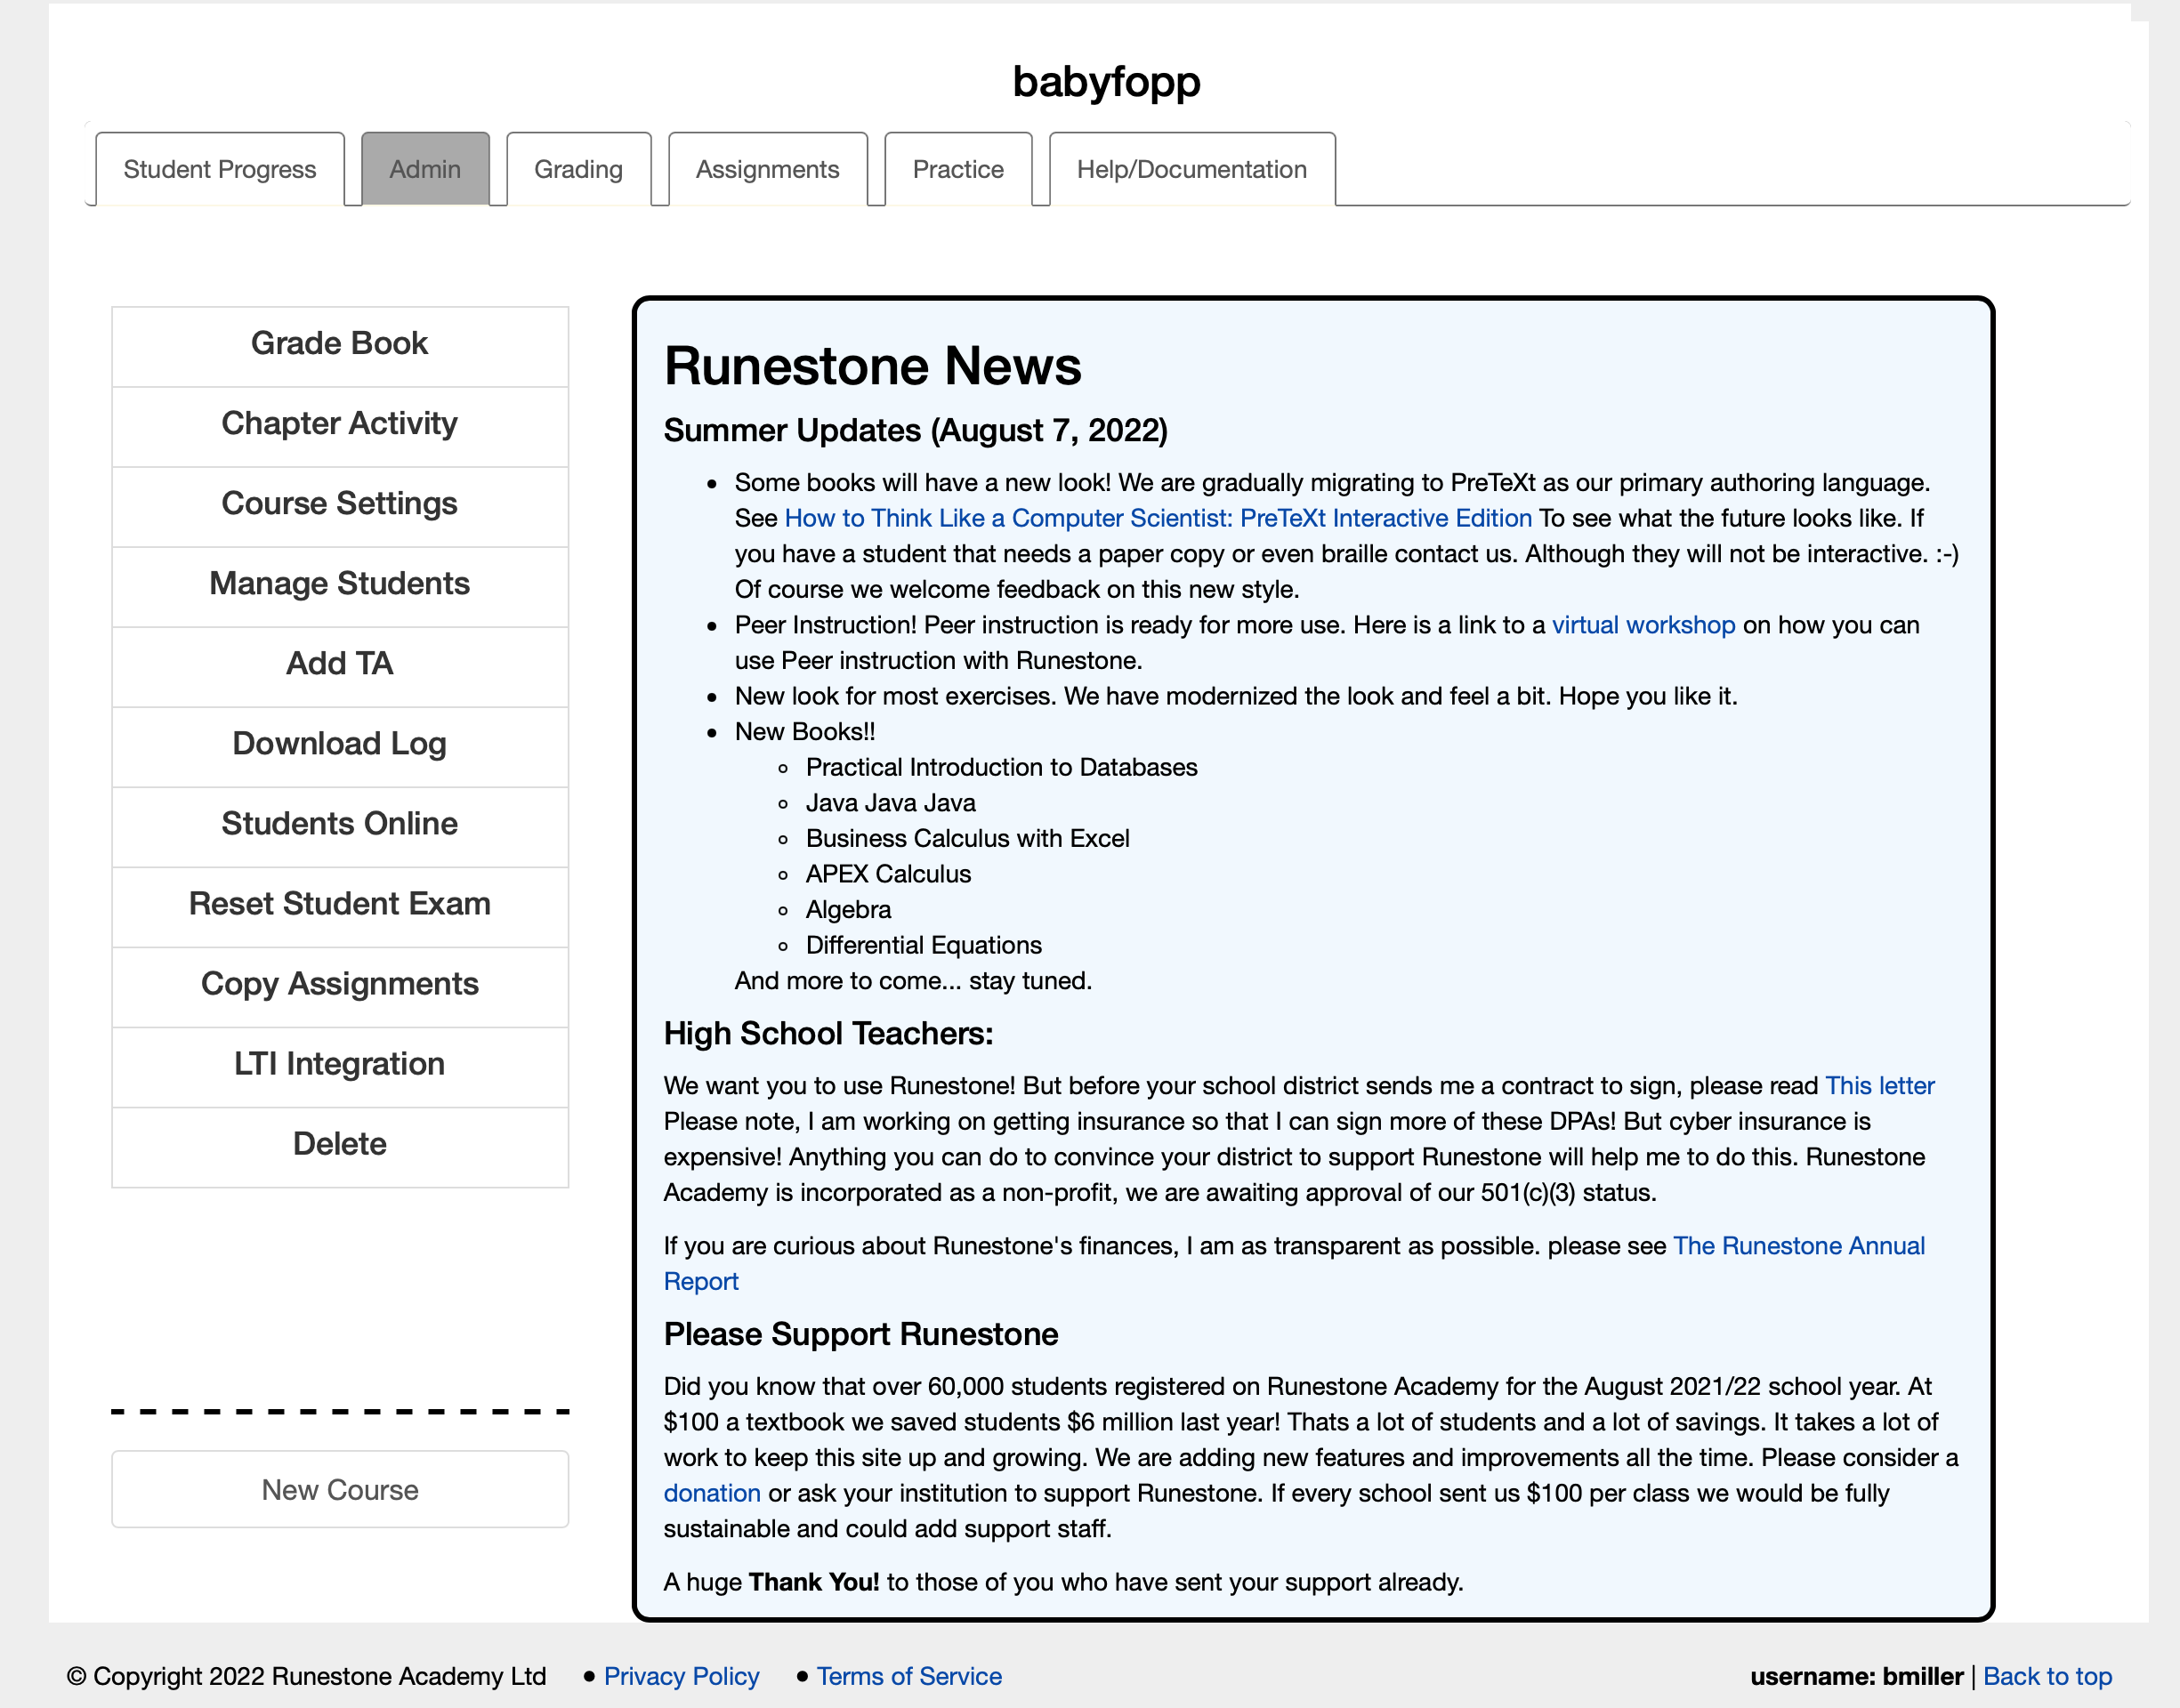This screenshot has width=2180, height=1708.
Task: Click the 'Algebra' book list item
Action: (x=848, y=910)
